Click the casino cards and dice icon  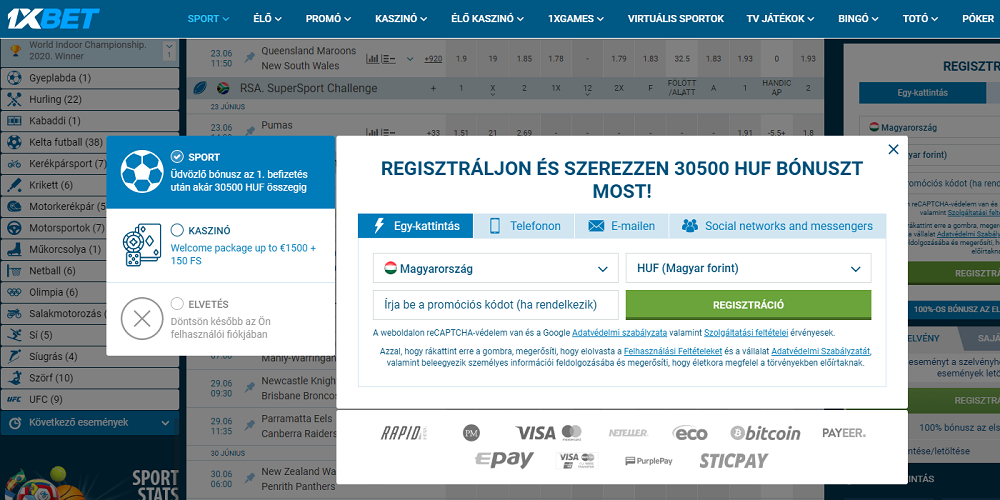coord(142,246)
